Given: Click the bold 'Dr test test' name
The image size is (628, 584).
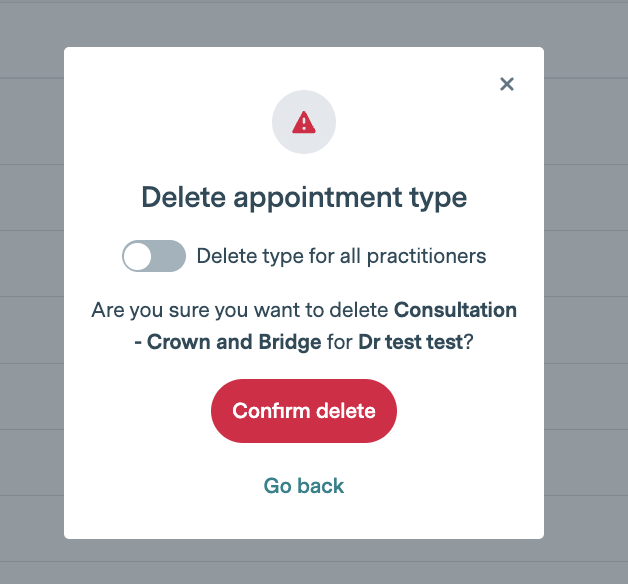Looking at the screenshot, I should pyautogui.click(x=409, y=342).
